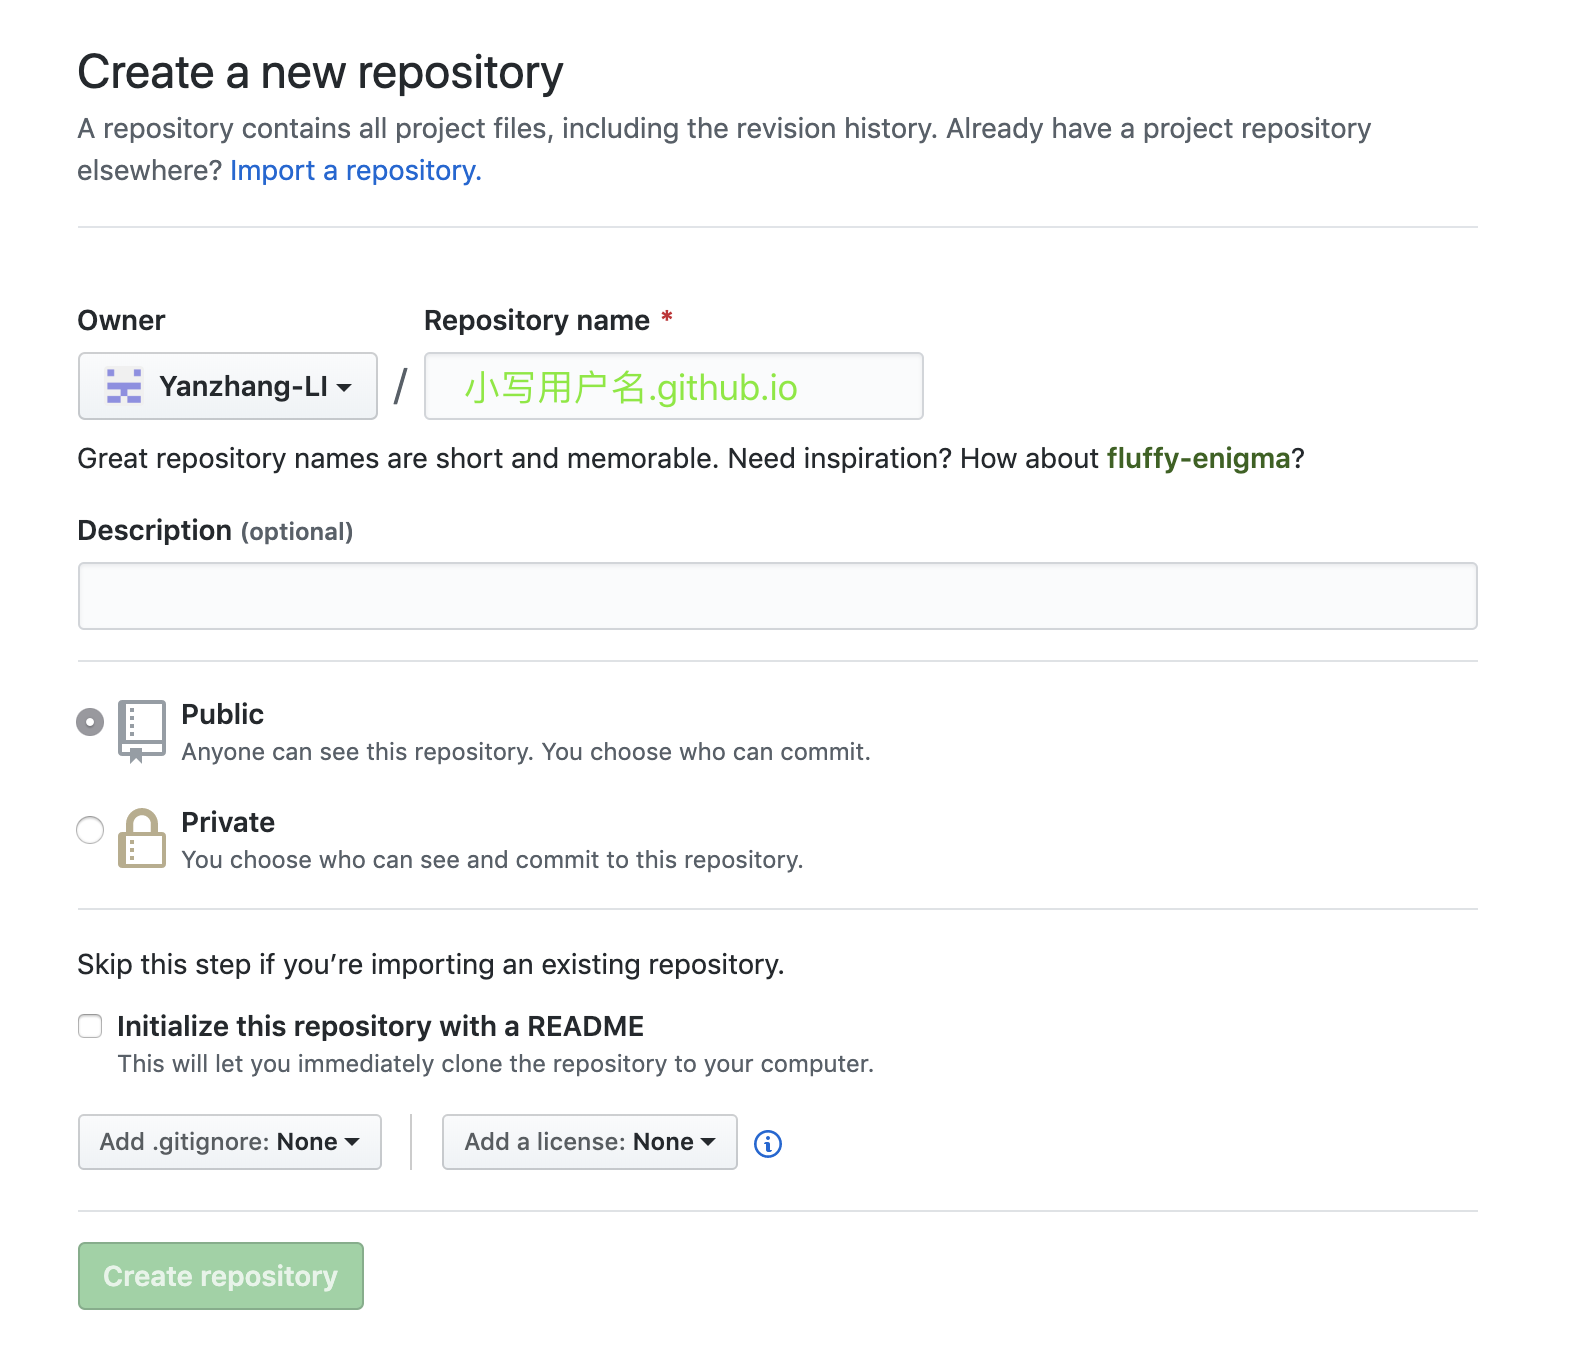Click the owner avatar icon

point(124,386)
